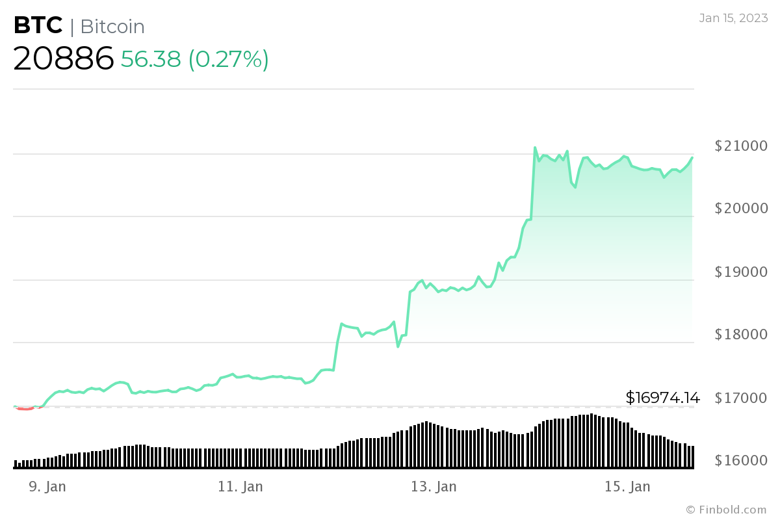Click the tallest volume bar

tap(591, 441)
